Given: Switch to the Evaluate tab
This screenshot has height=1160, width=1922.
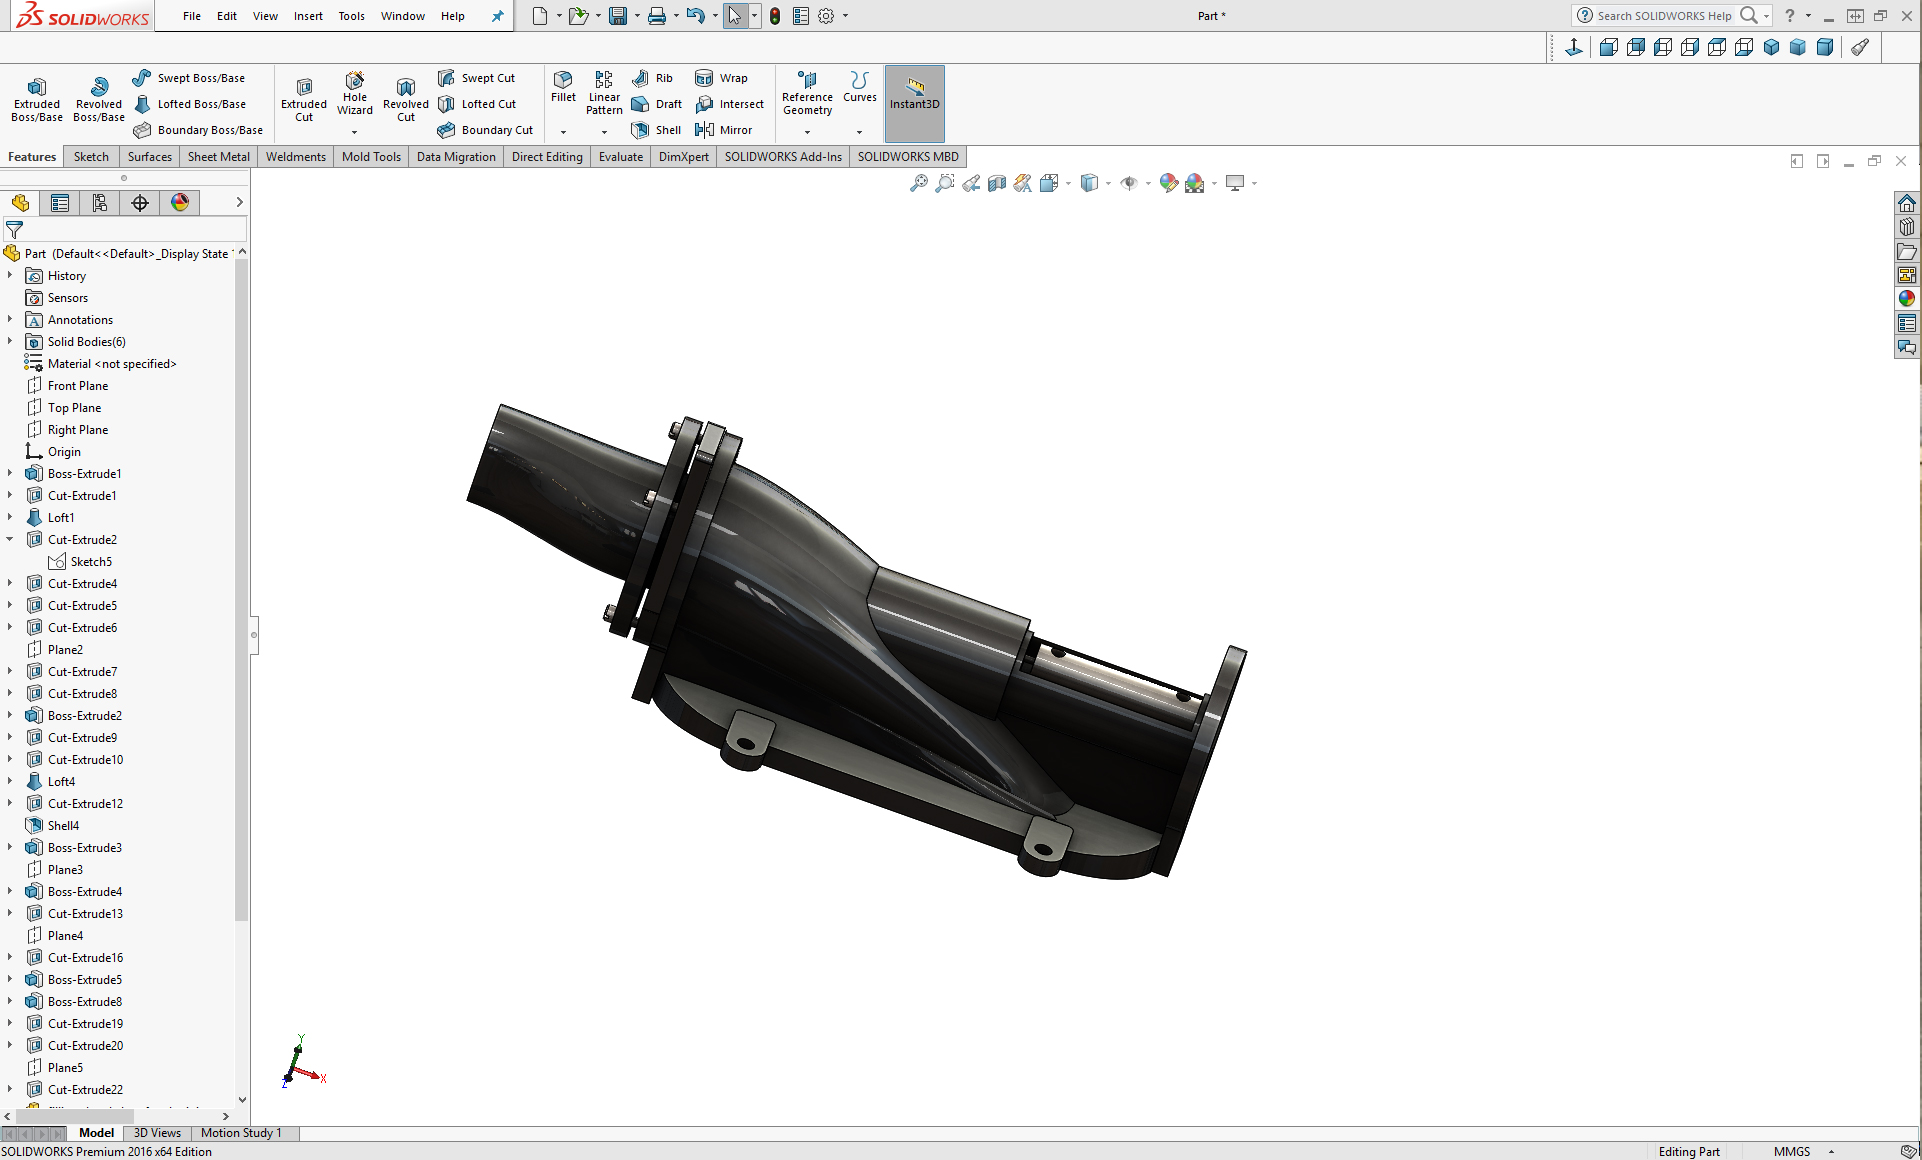Looking at the screenshot, I should coord(621,157).
